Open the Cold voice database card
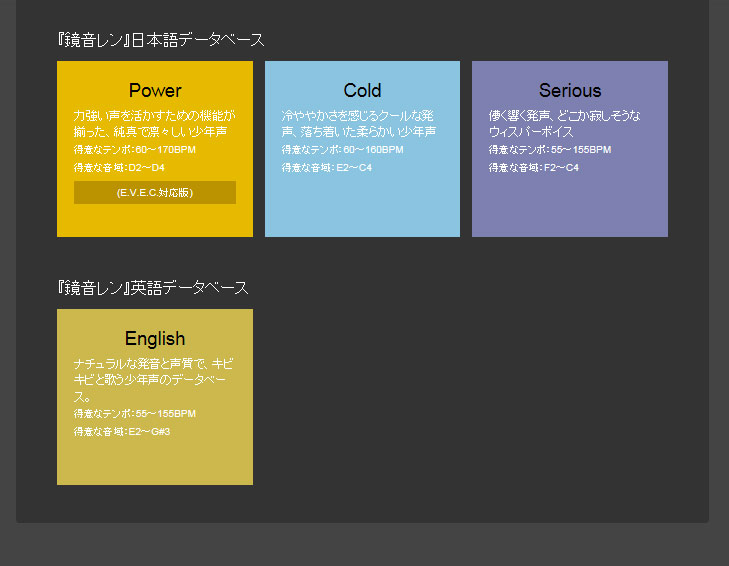 [x=362, y=149]
